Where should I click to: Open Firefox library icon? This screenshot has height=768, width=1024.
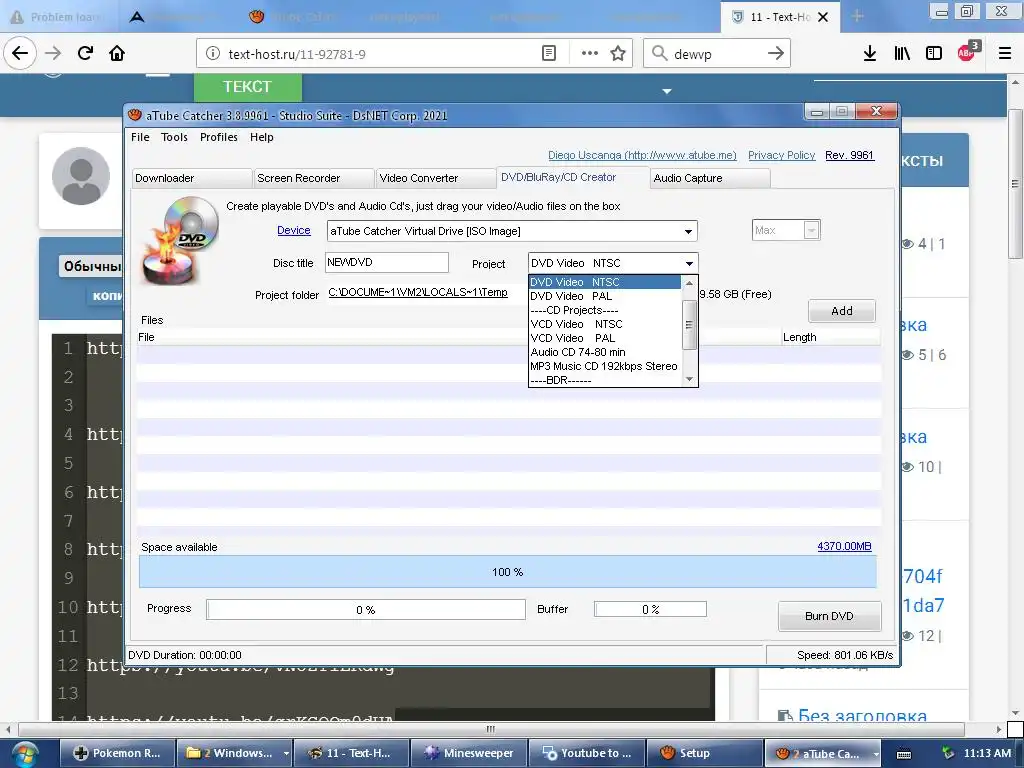(902, 53)
